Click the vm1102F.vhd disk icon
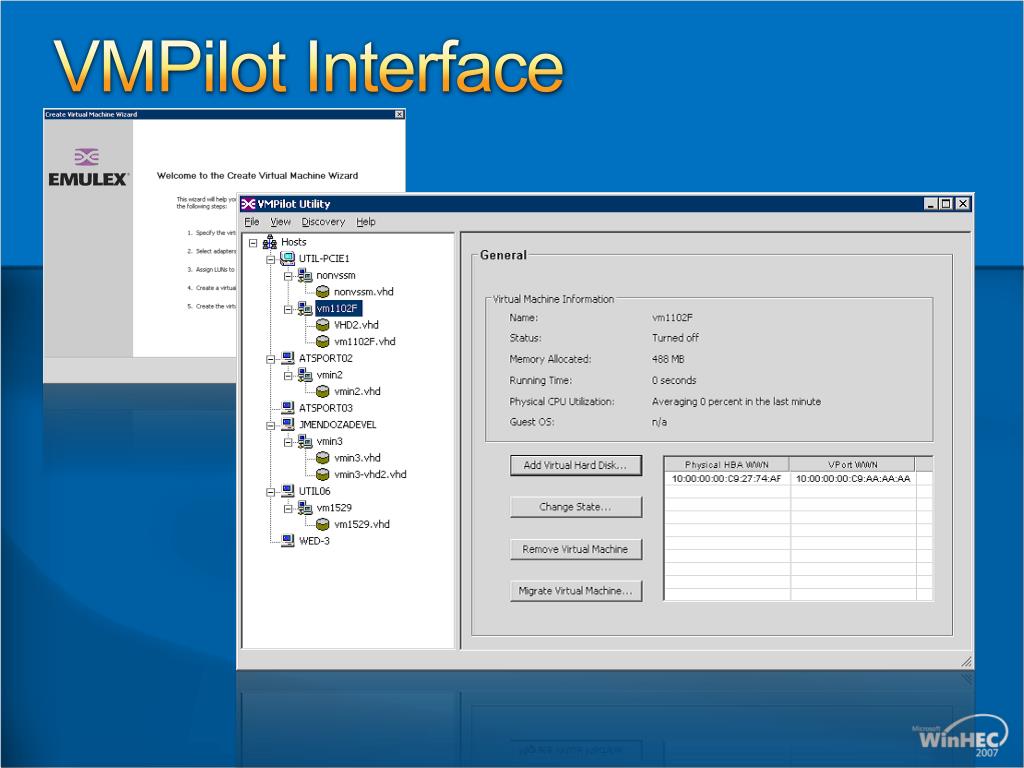The width and height of the screenshot is (1024, 768). click(x=323, y=342)
